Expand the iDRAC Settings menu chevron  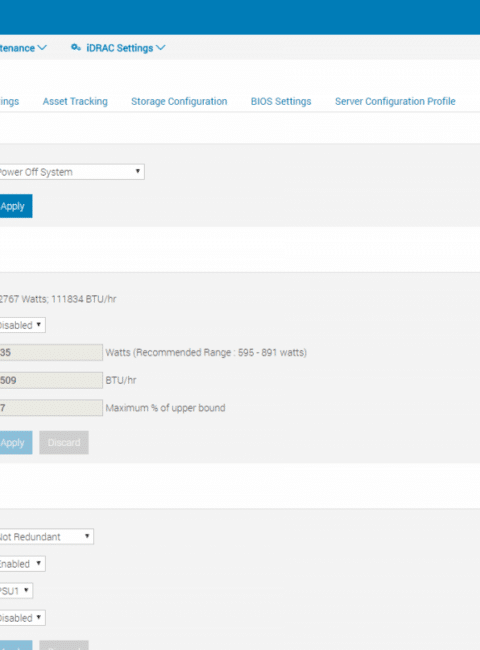(x=161, y=48)
